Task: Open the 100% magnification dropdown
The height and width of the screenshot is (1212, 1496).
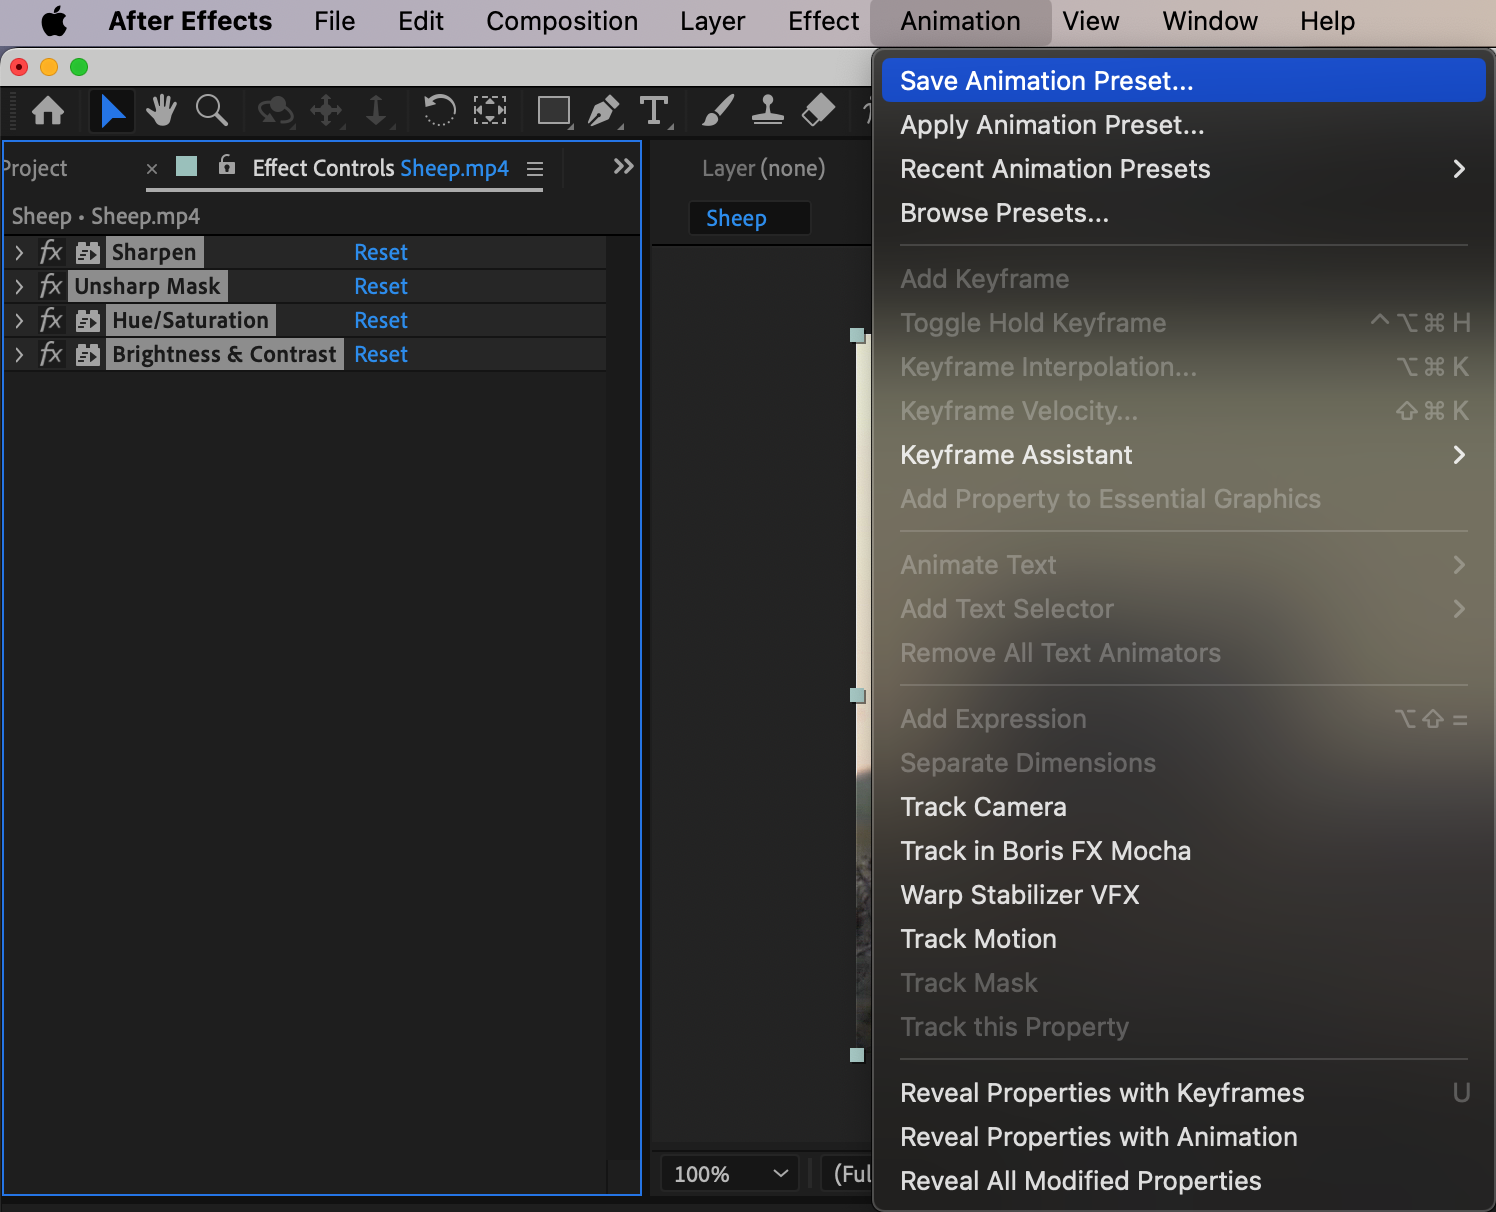Action: 729,1174
